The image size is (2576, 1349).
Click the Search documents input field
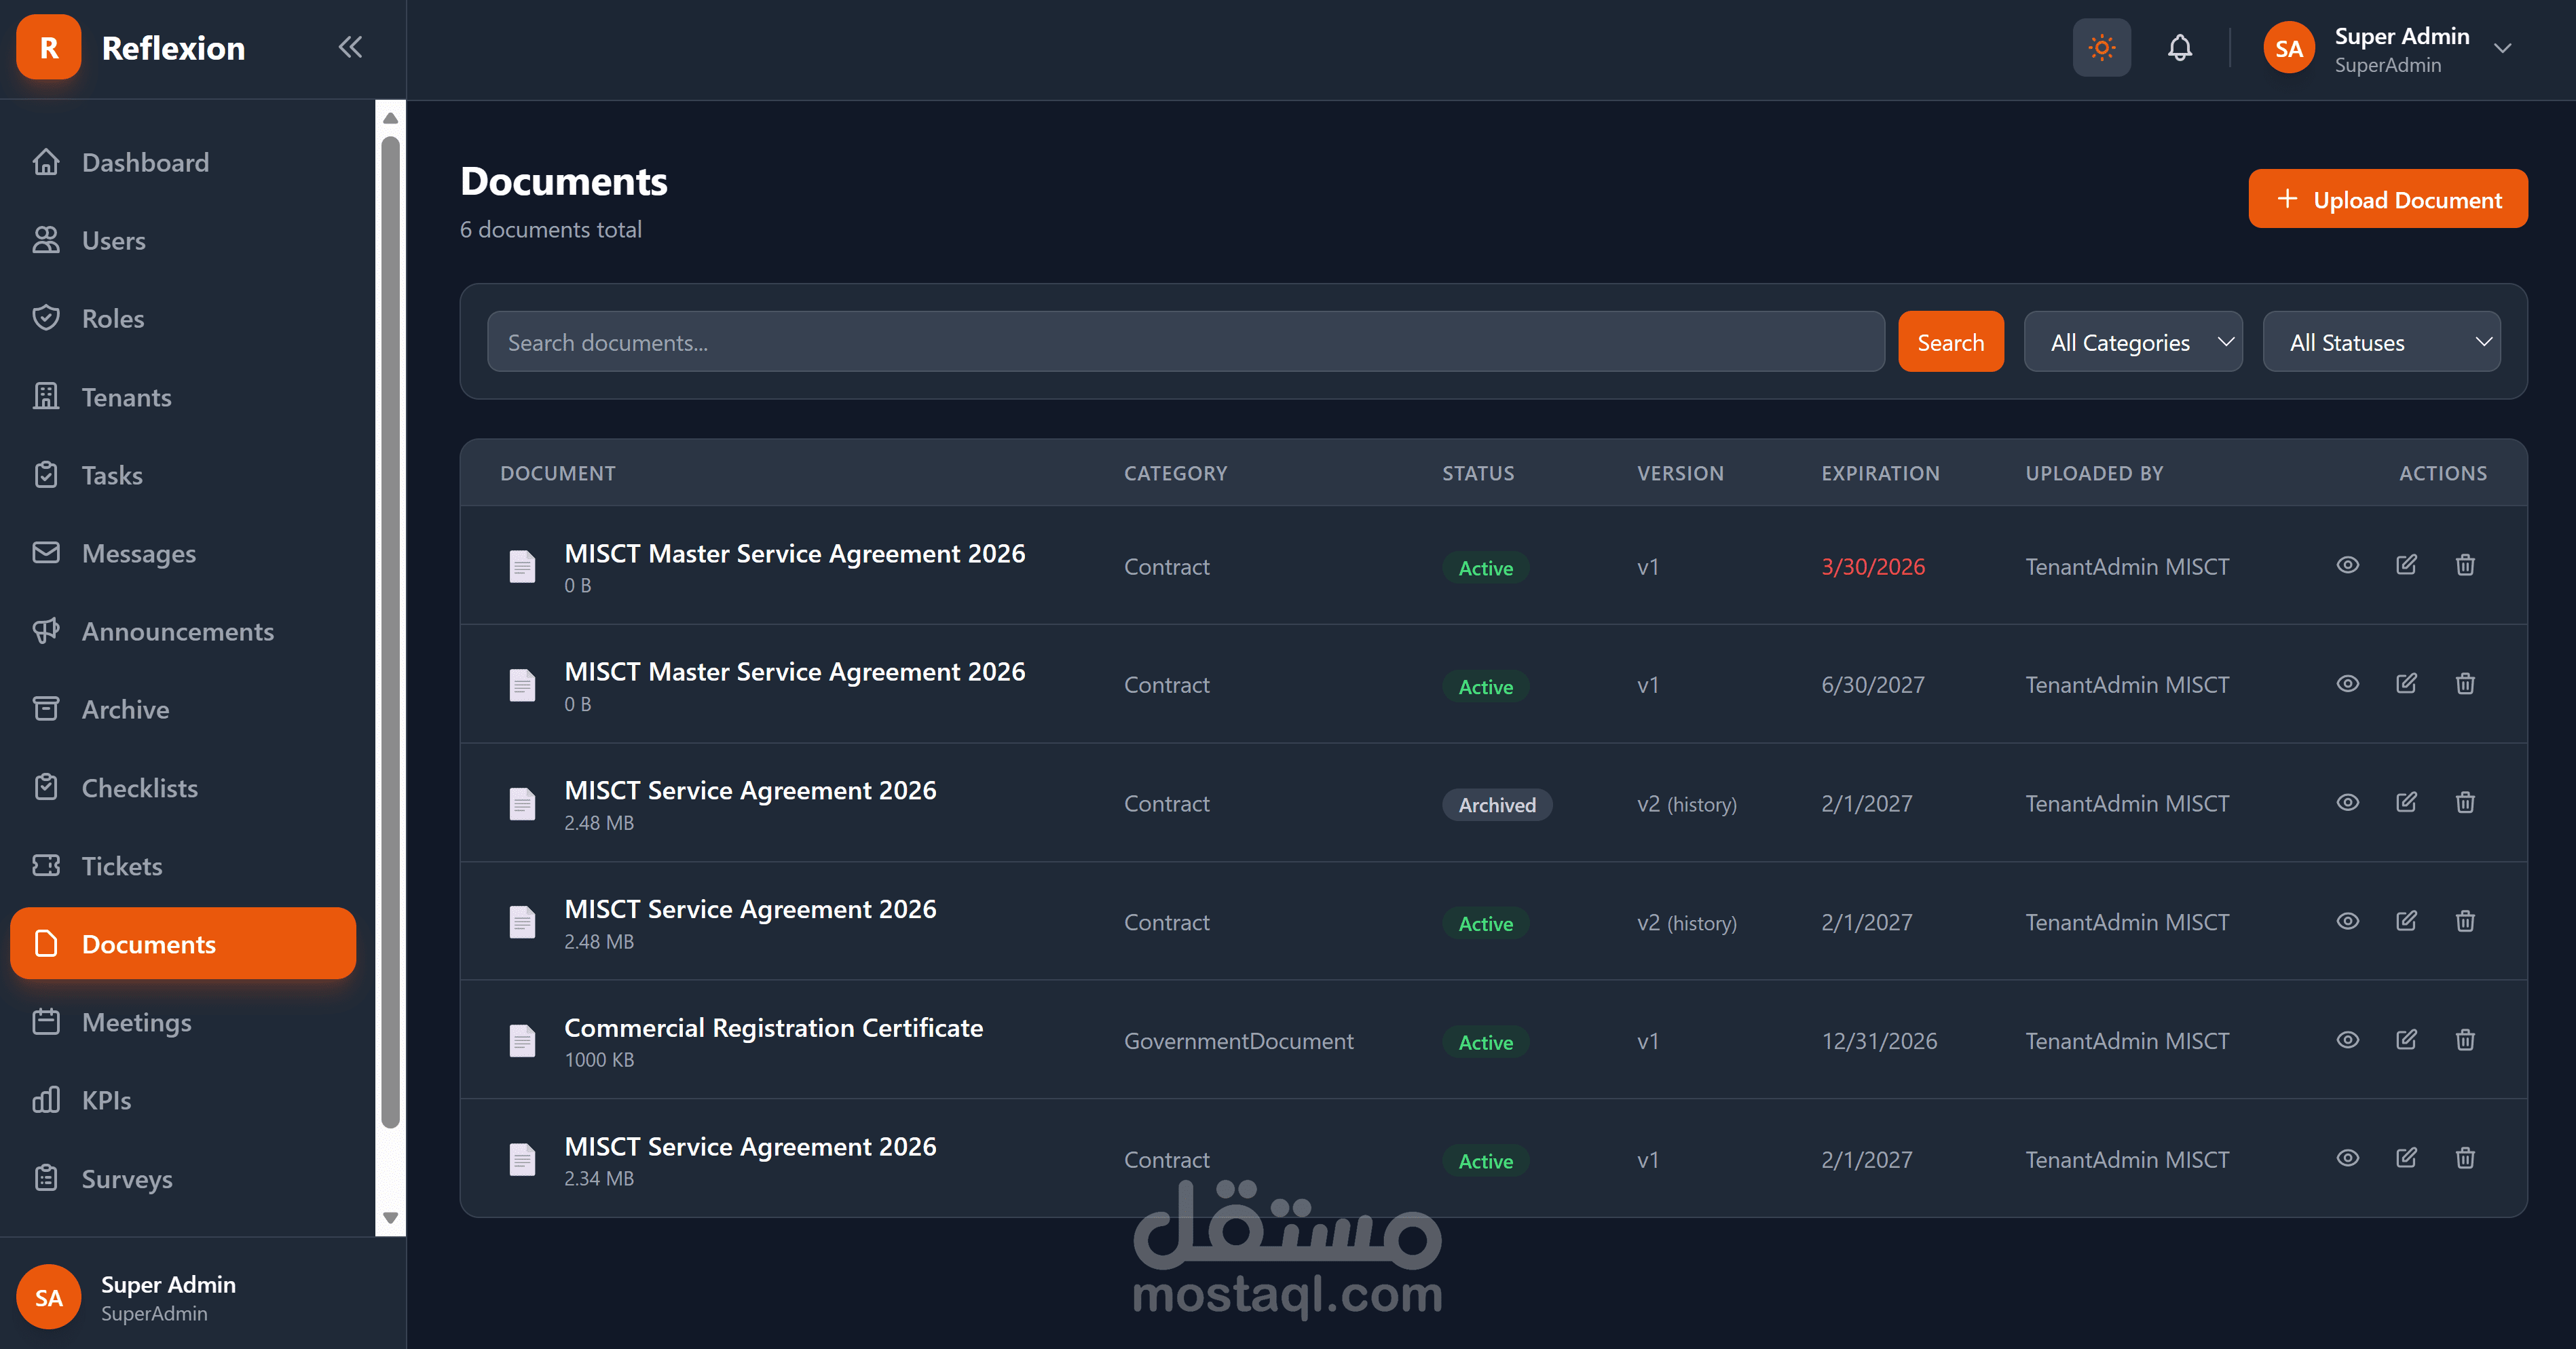(1185, 342)
